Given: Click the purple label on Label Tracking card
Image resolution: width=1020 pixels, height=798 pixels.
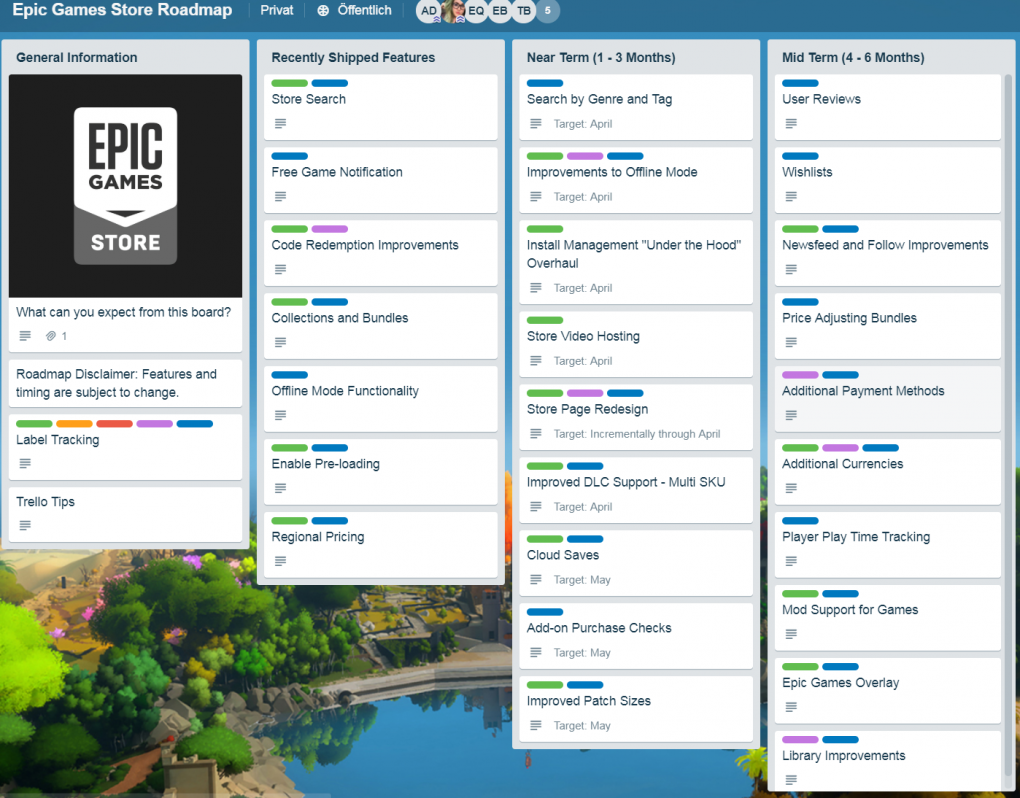Looking at the screenshot, I should pyautogui.click(x=155, y=423).
